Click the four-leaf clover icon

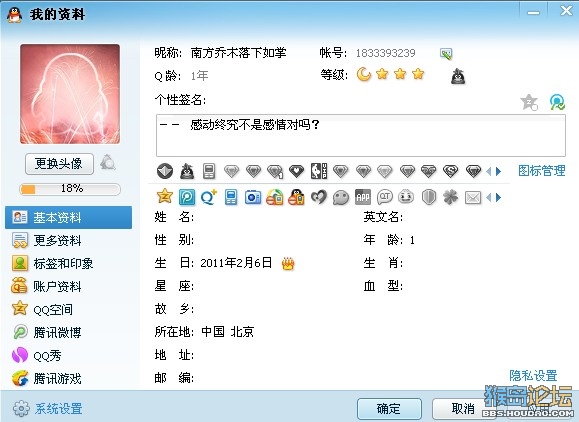click(450, 198)
